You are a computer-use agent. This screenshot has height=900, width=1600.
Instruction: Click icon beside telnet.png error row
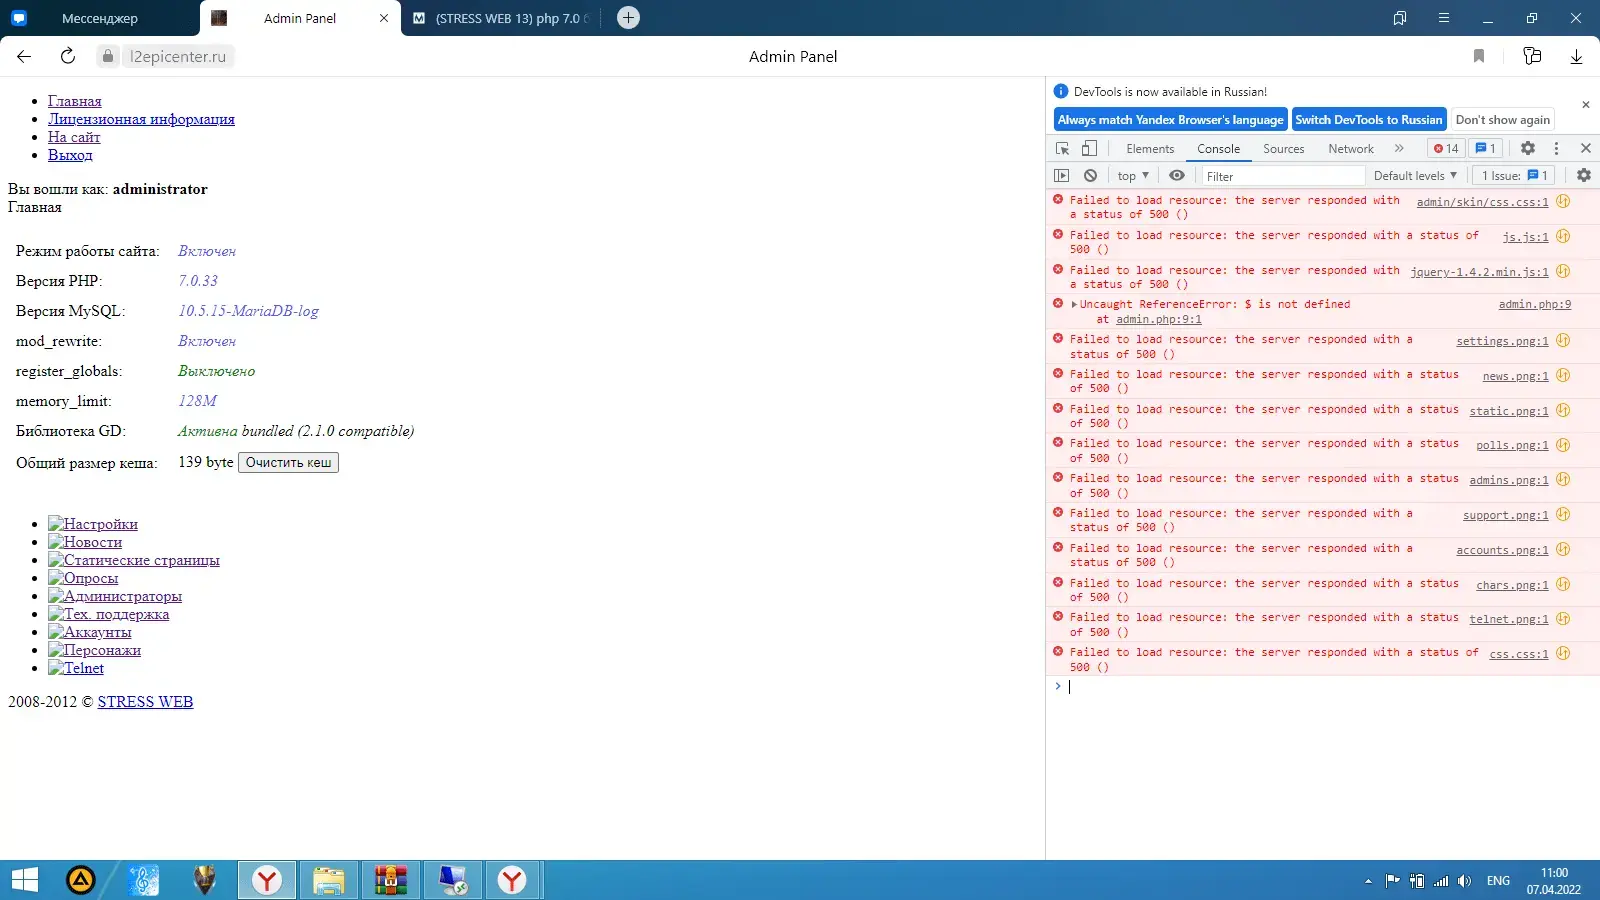click(1563, 618)
